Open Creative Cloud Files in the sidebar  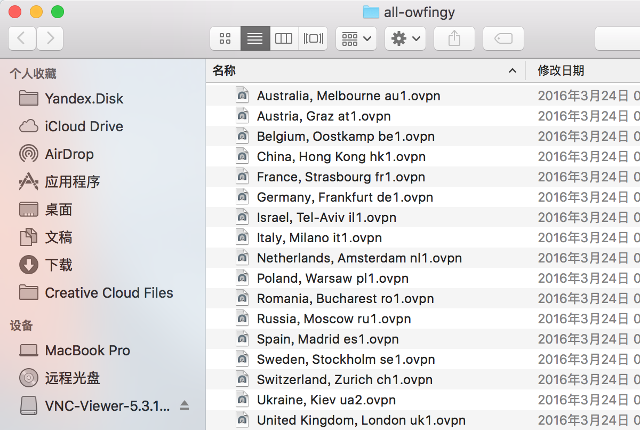pyautogui.click(x=96, y=293)
